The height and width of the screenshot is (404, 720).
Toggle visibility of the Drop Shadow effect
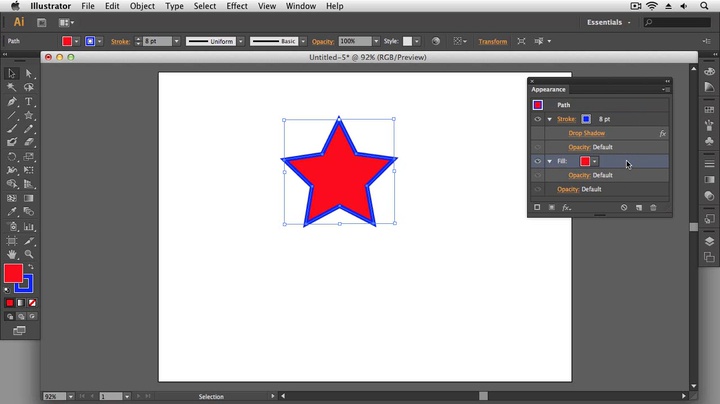click(x=537, y=133)
